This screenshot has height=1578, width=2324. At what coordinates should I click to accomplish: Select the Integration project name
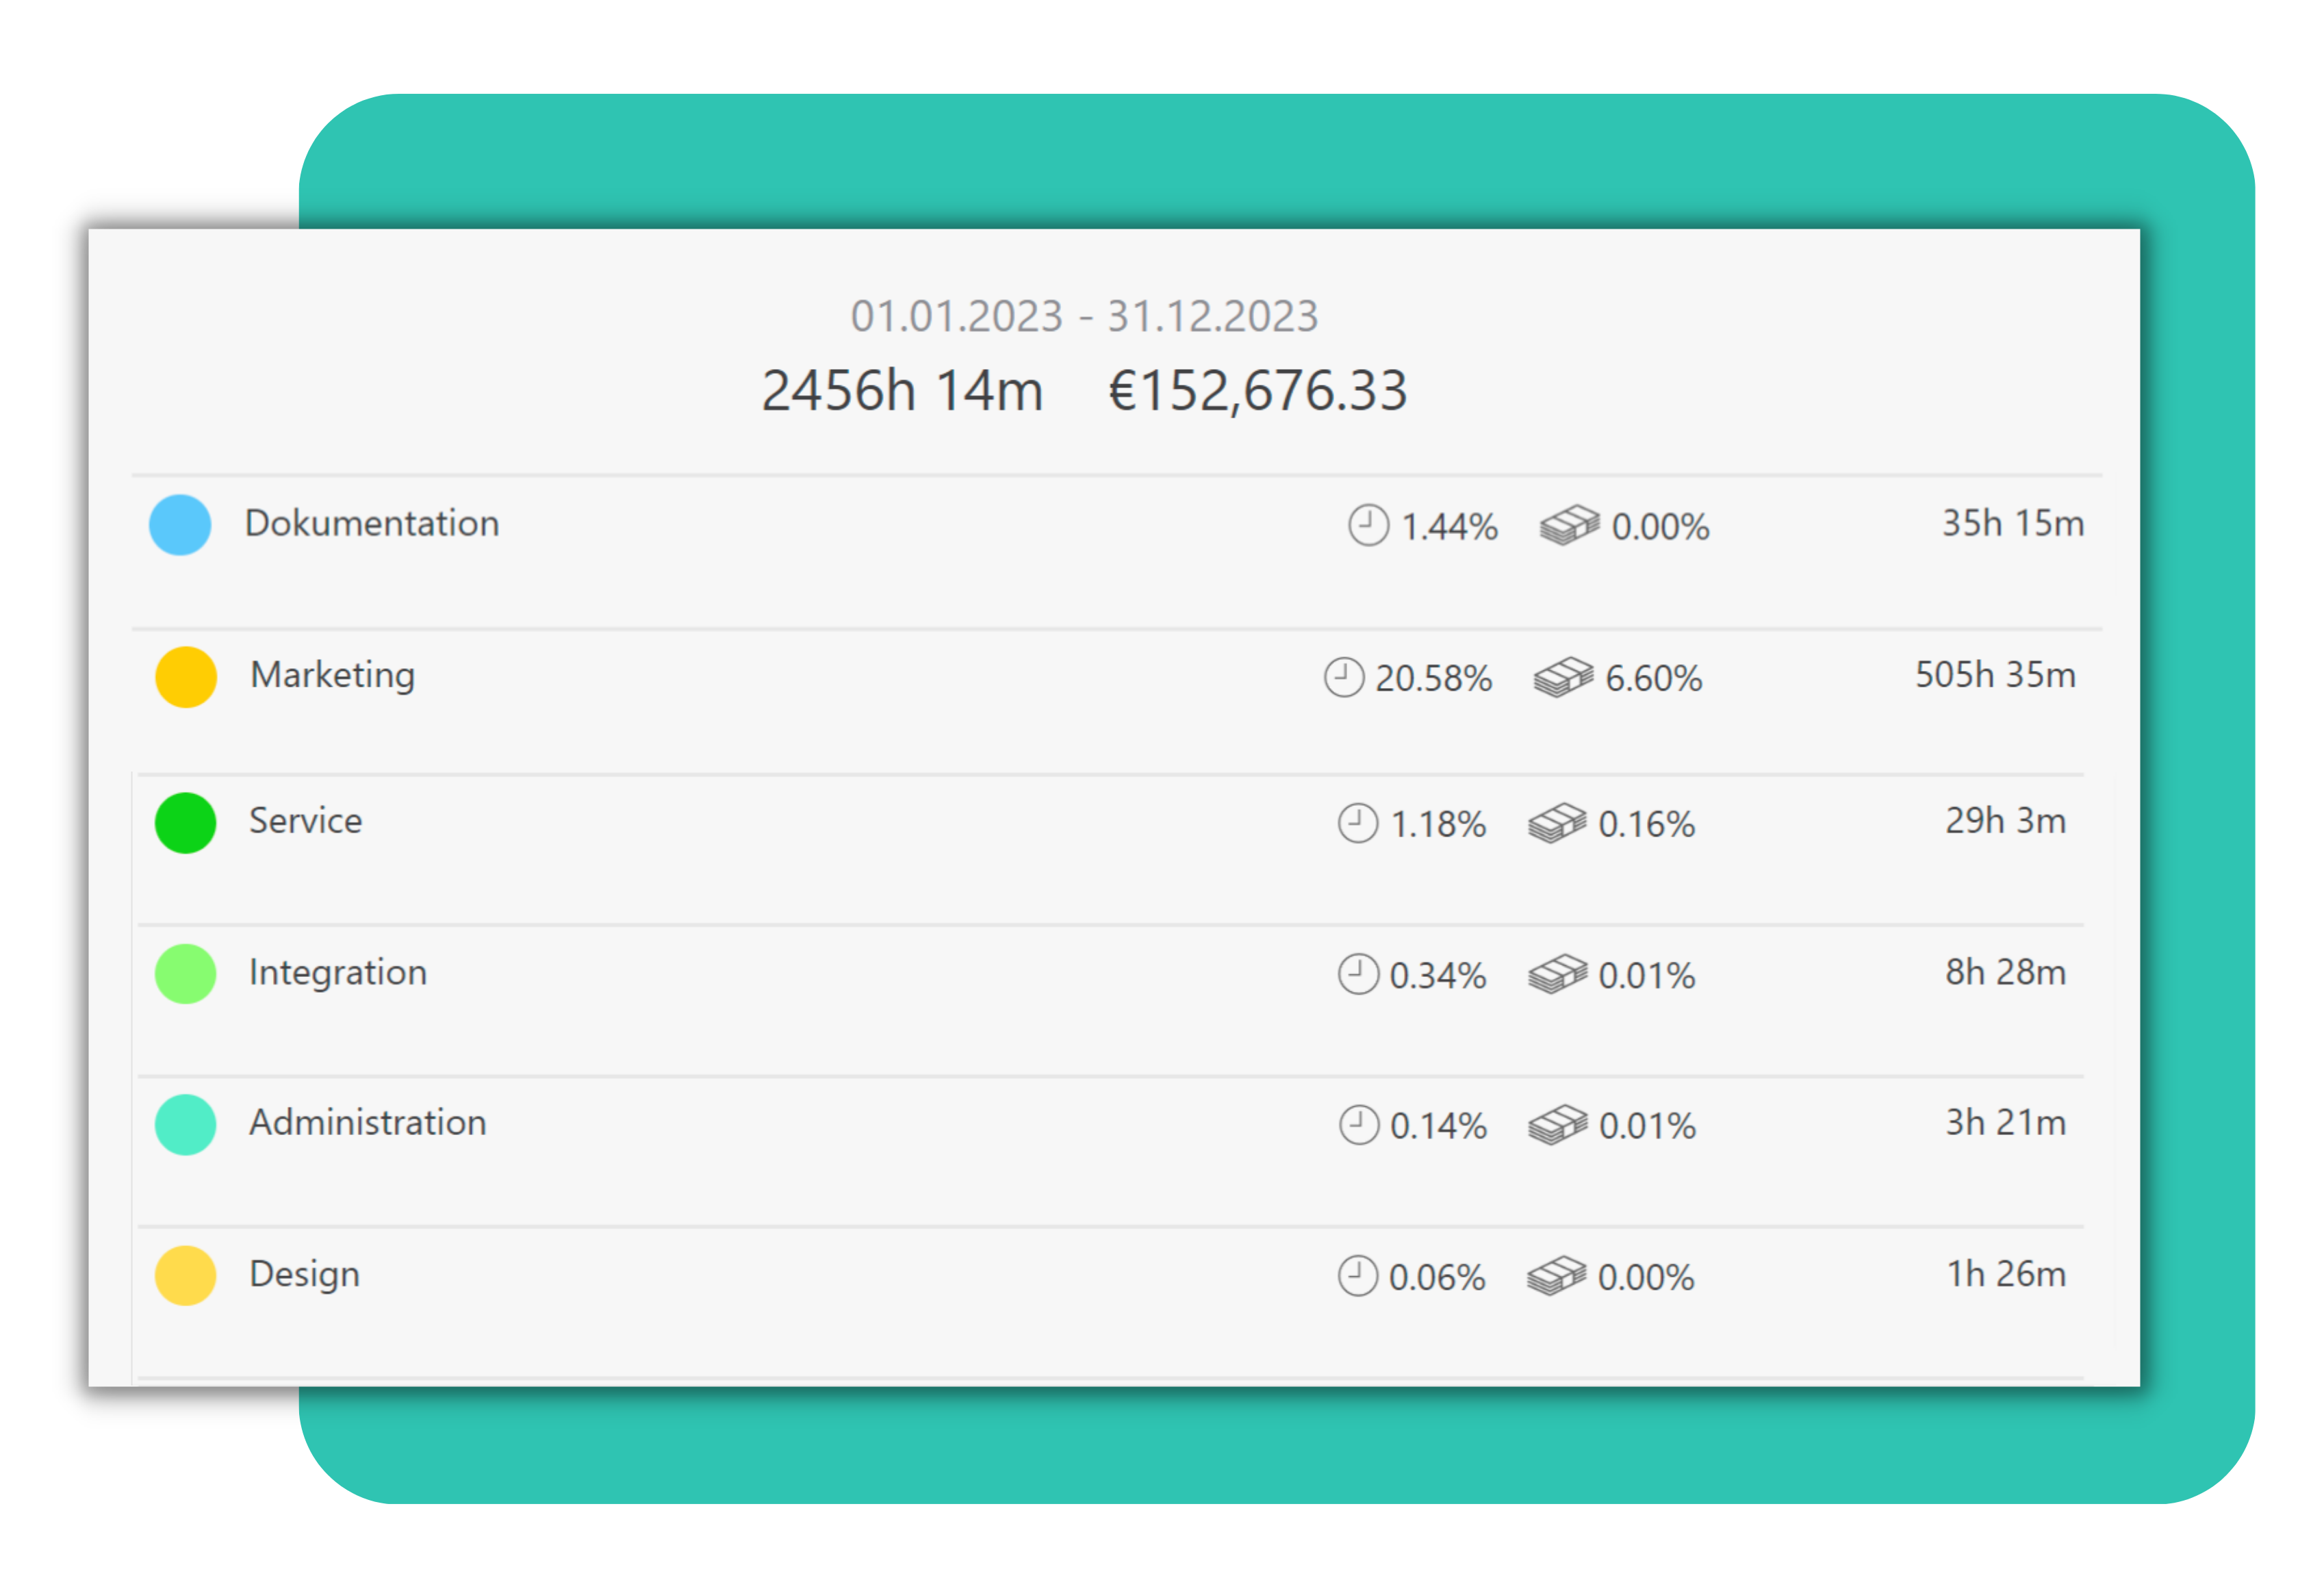[x=338, y=972]
